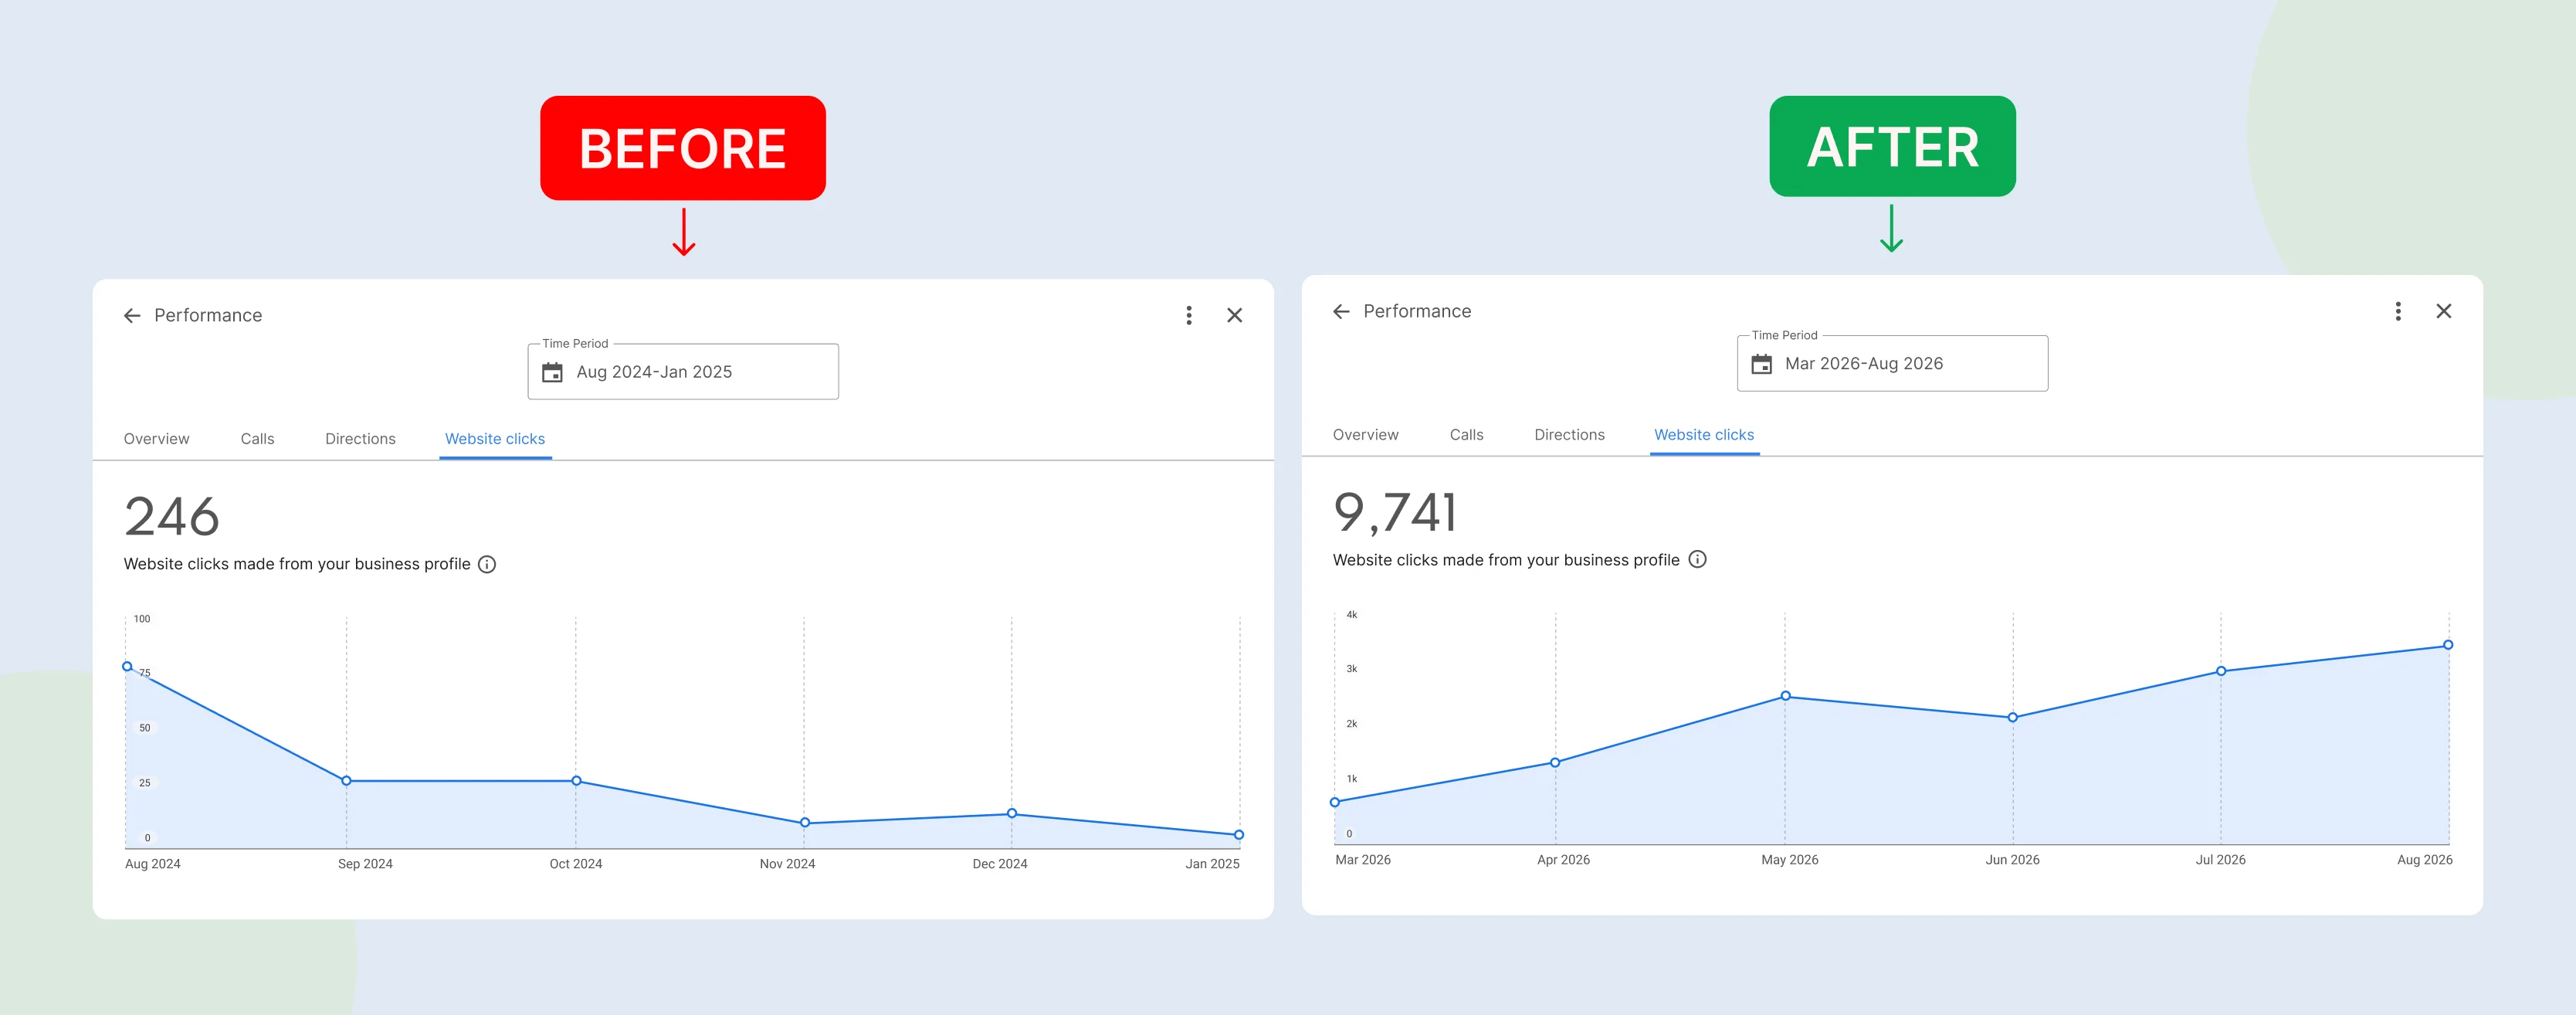Click the Dec 2024 data point on chart
The width and height of the screenshot is (2576, 1015).
click(1012, 814)
